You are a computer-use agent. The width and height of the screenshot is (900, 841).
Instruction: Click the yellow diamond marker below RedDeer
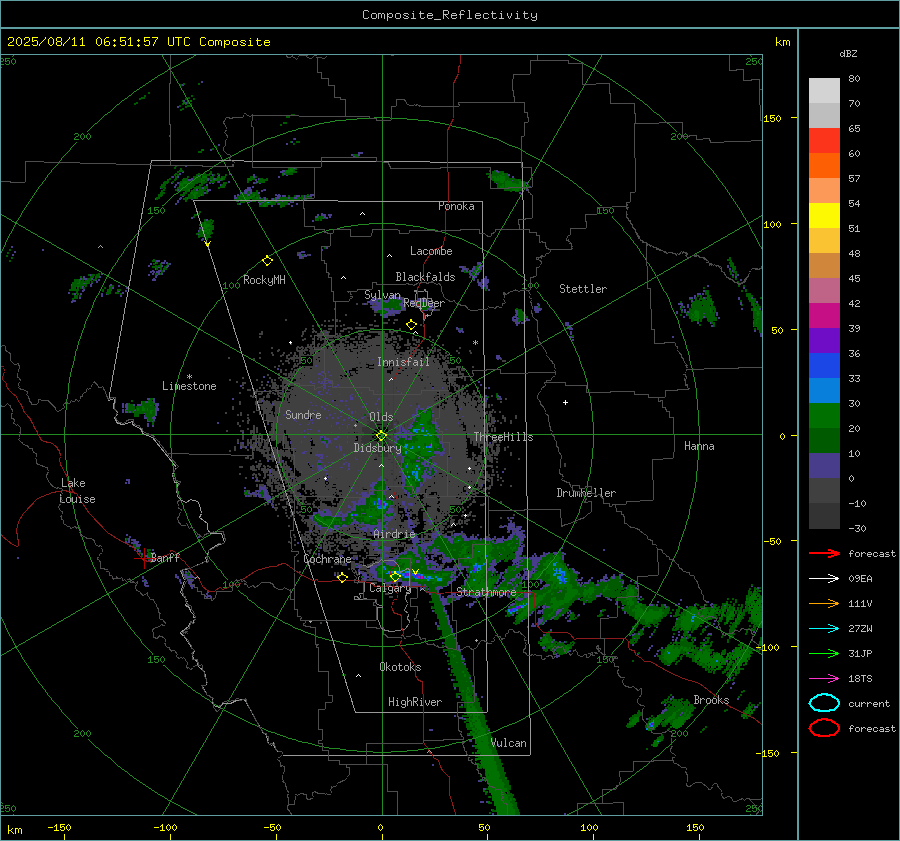411,325
